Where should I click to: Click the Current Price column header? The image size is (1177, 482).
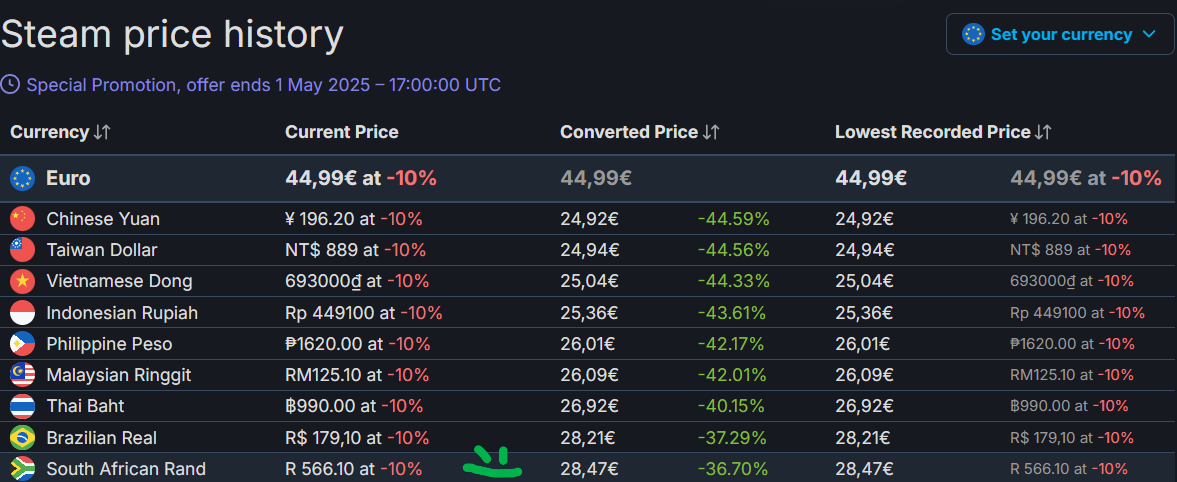(342, 132)
